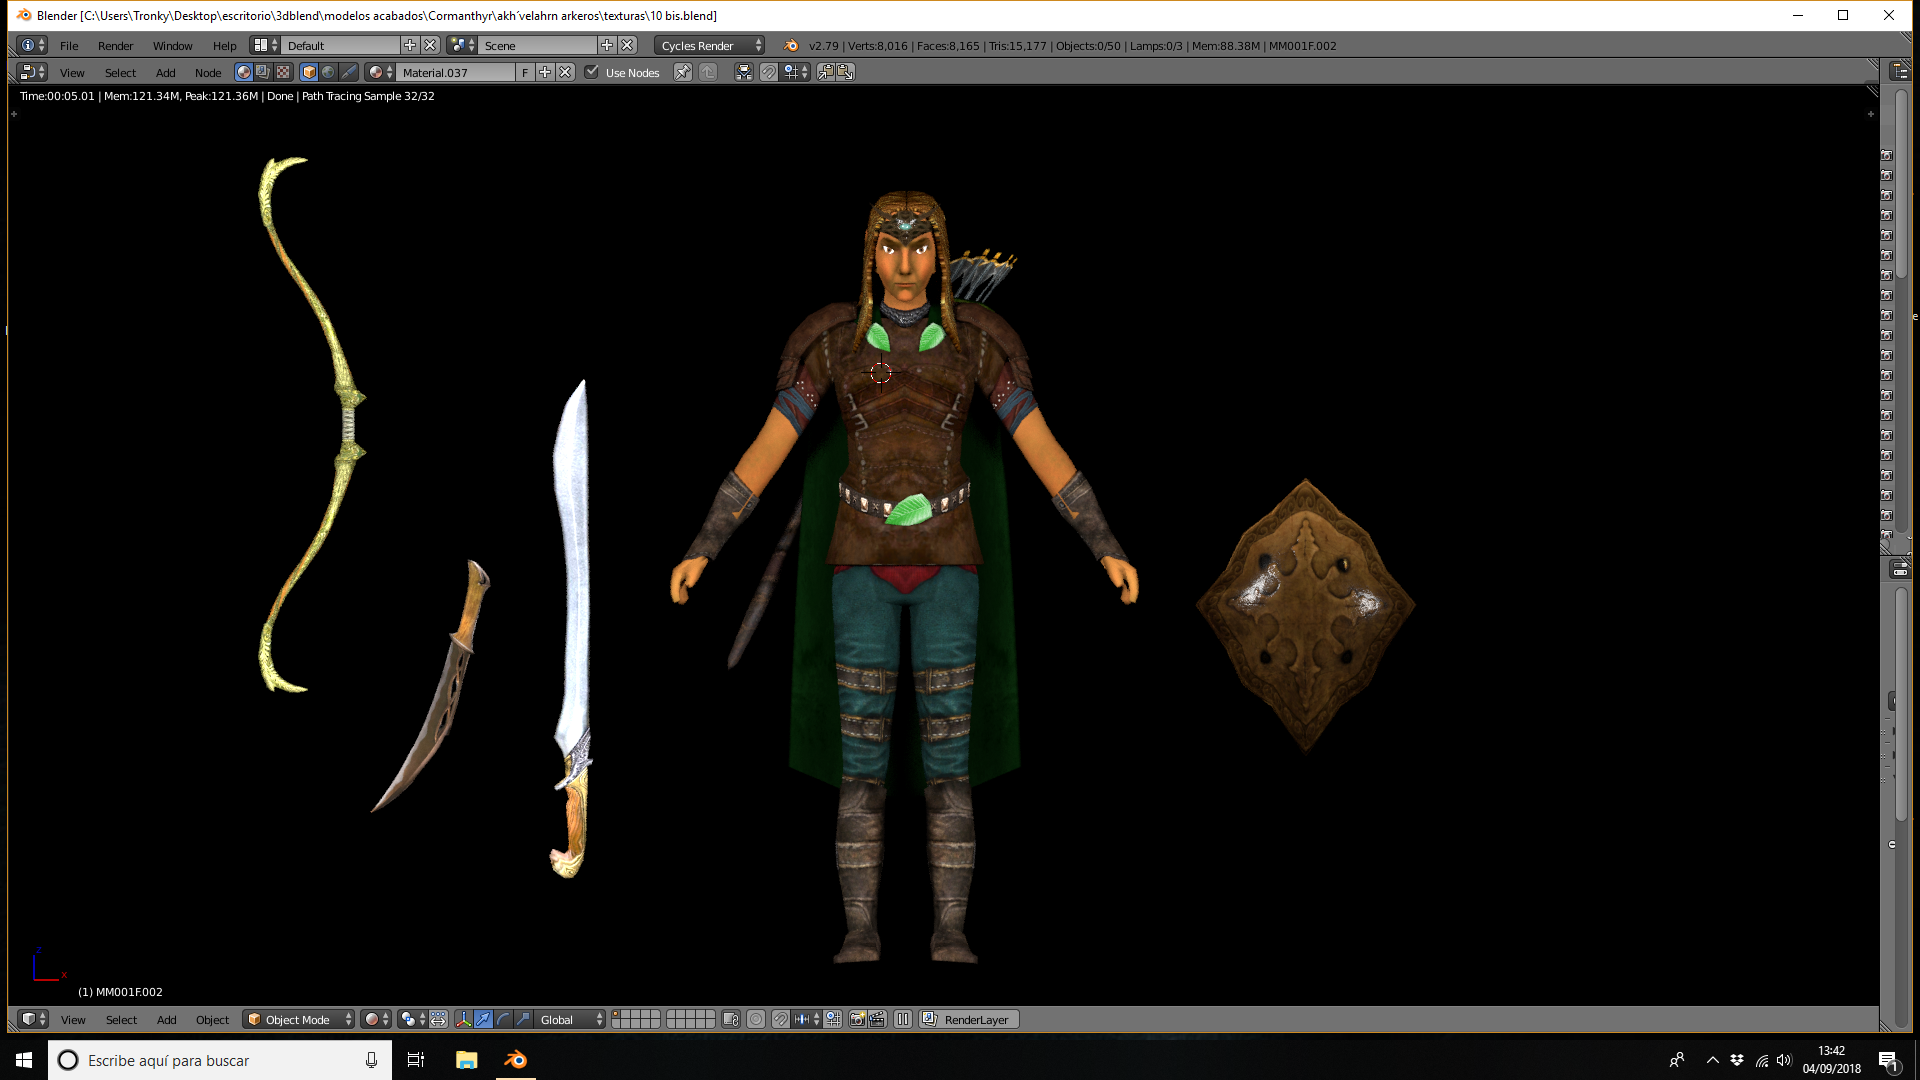1920x1080 pixels.
Task: Toggle the 3D manipulator axes button
Action: point(463,1019)
